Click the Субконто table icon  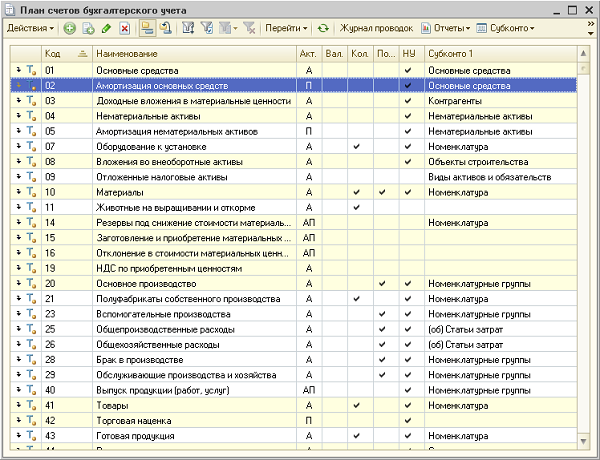(481, 28)
